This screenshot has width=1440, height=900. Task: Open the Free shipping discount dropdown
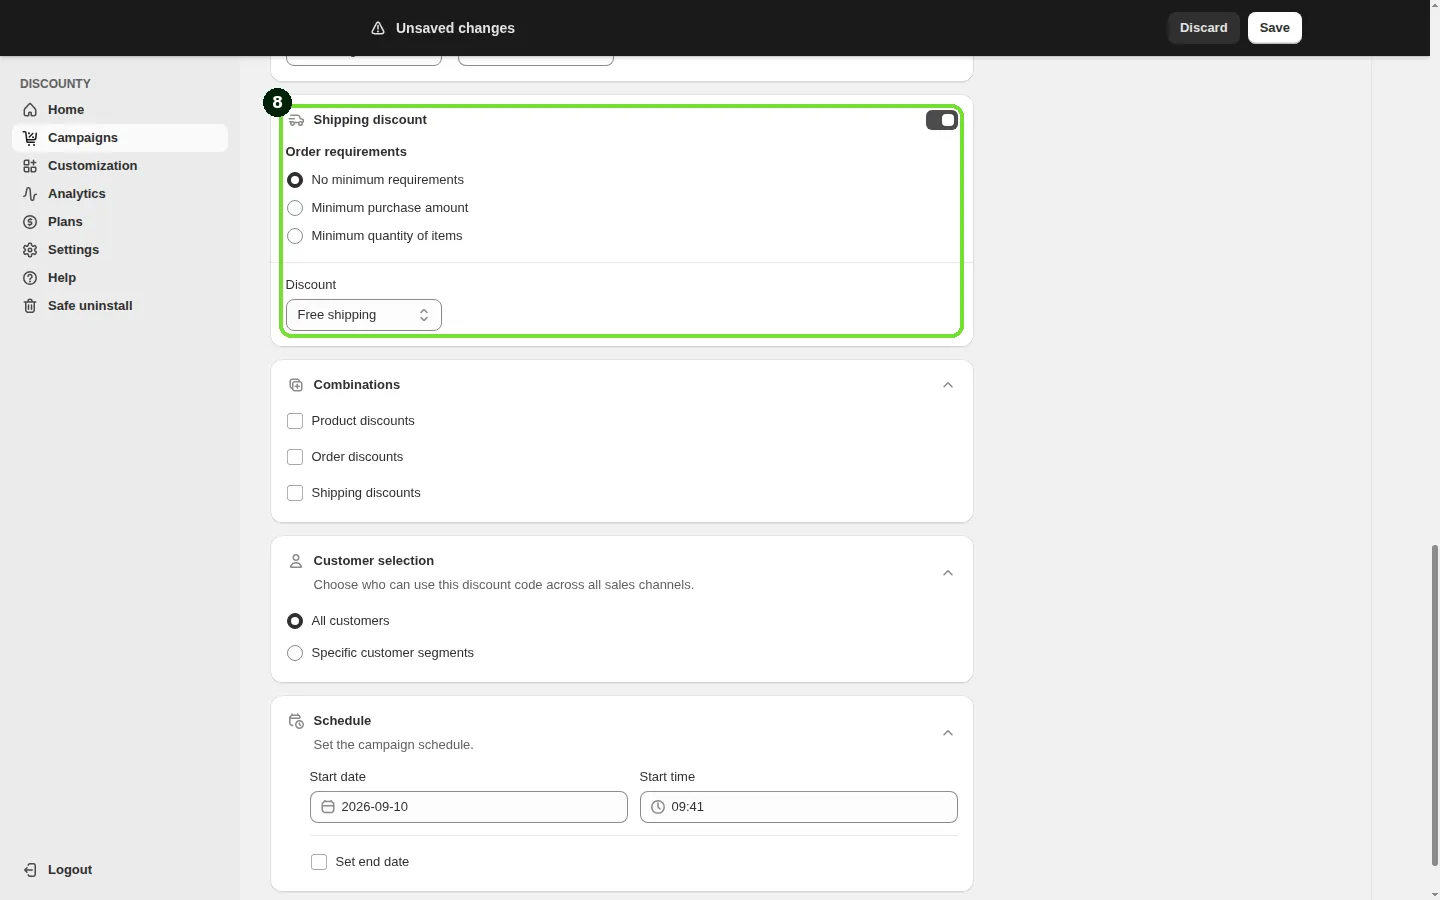coord(364,315)
